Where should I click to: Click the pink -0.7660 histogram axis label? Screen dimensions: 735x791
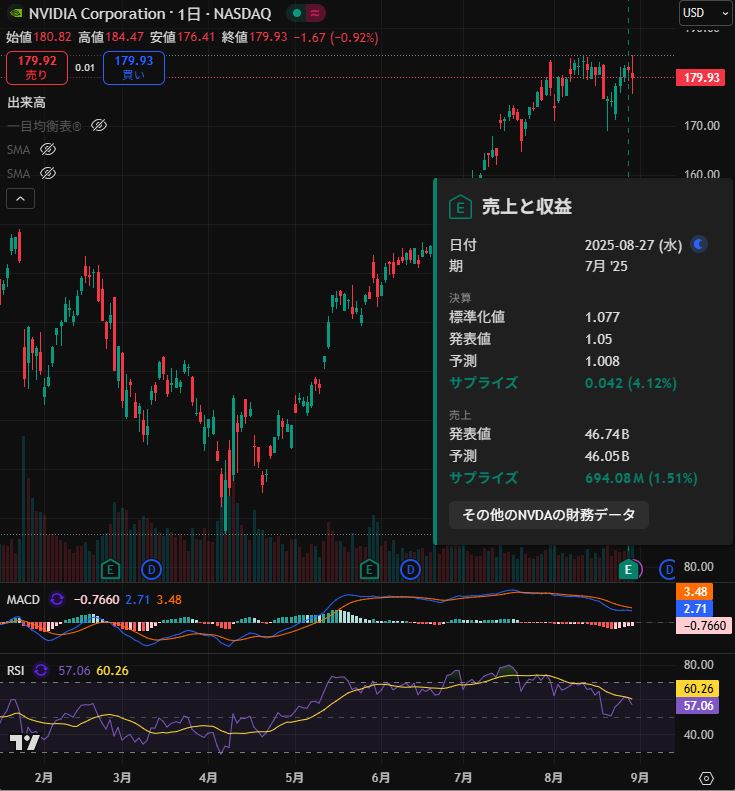pyautogui.click(x=704, y=626)
